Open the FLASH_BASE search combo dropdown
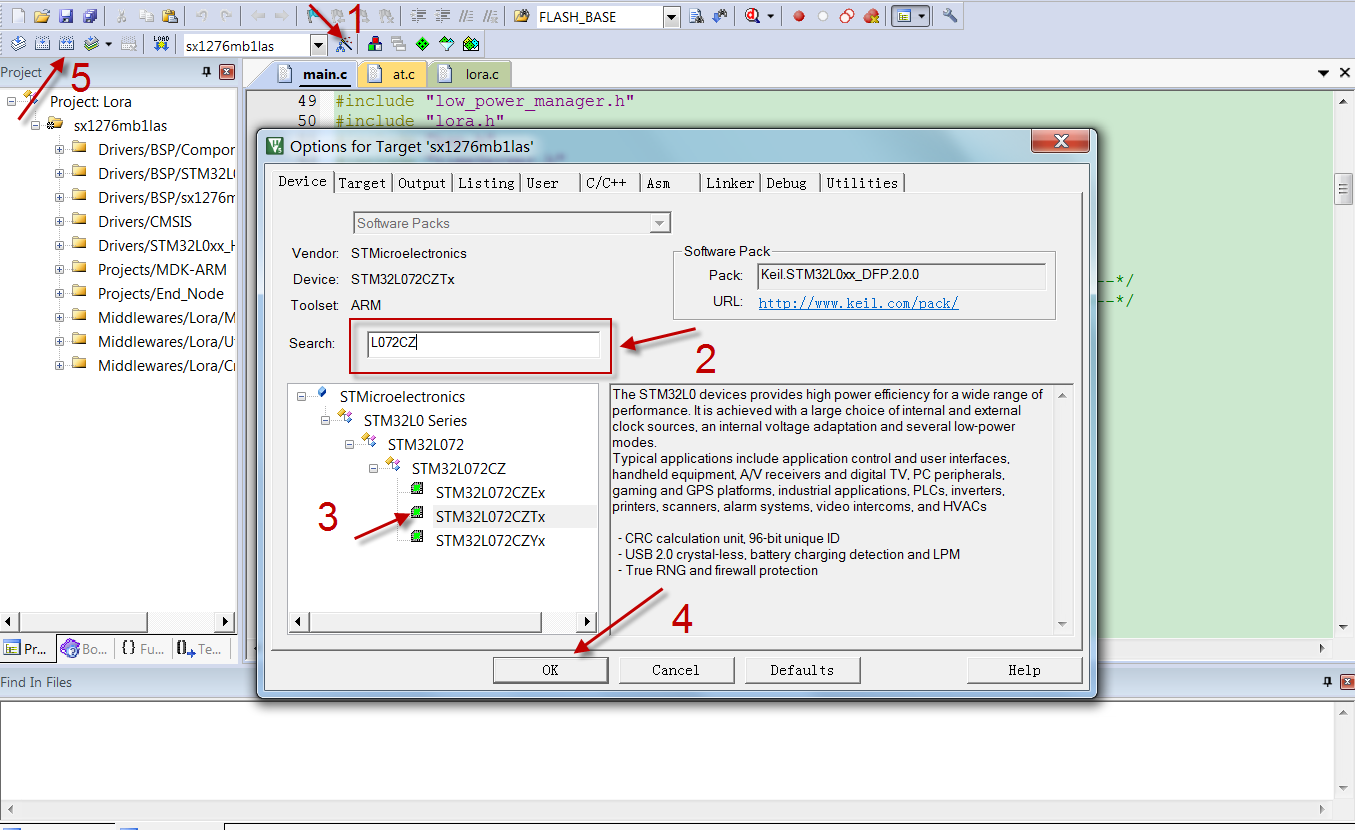The width and height of the screenshot is (1355, 830). click(671, 17)
